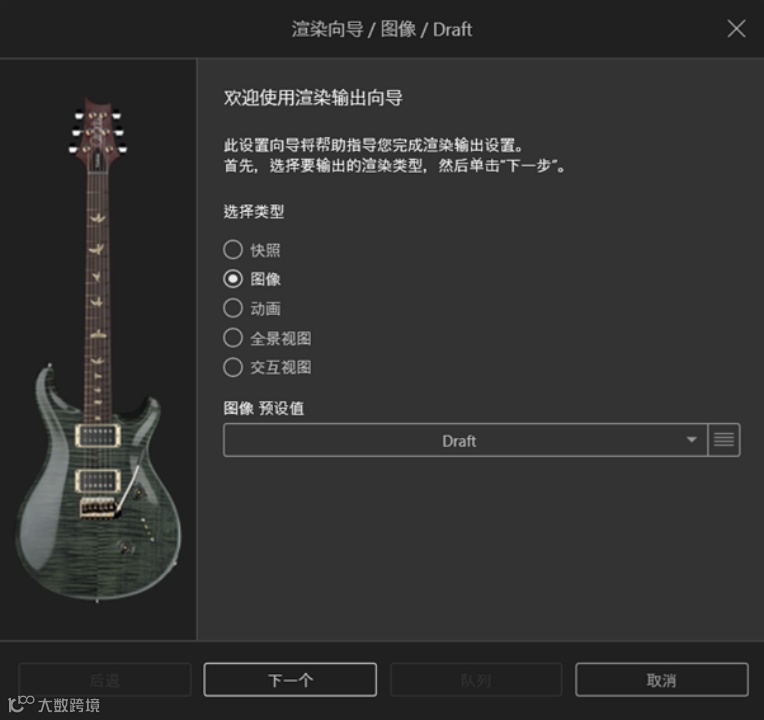Click the 图像 label text next to radio
Screen dimensions: 764x720
point(266,279)
